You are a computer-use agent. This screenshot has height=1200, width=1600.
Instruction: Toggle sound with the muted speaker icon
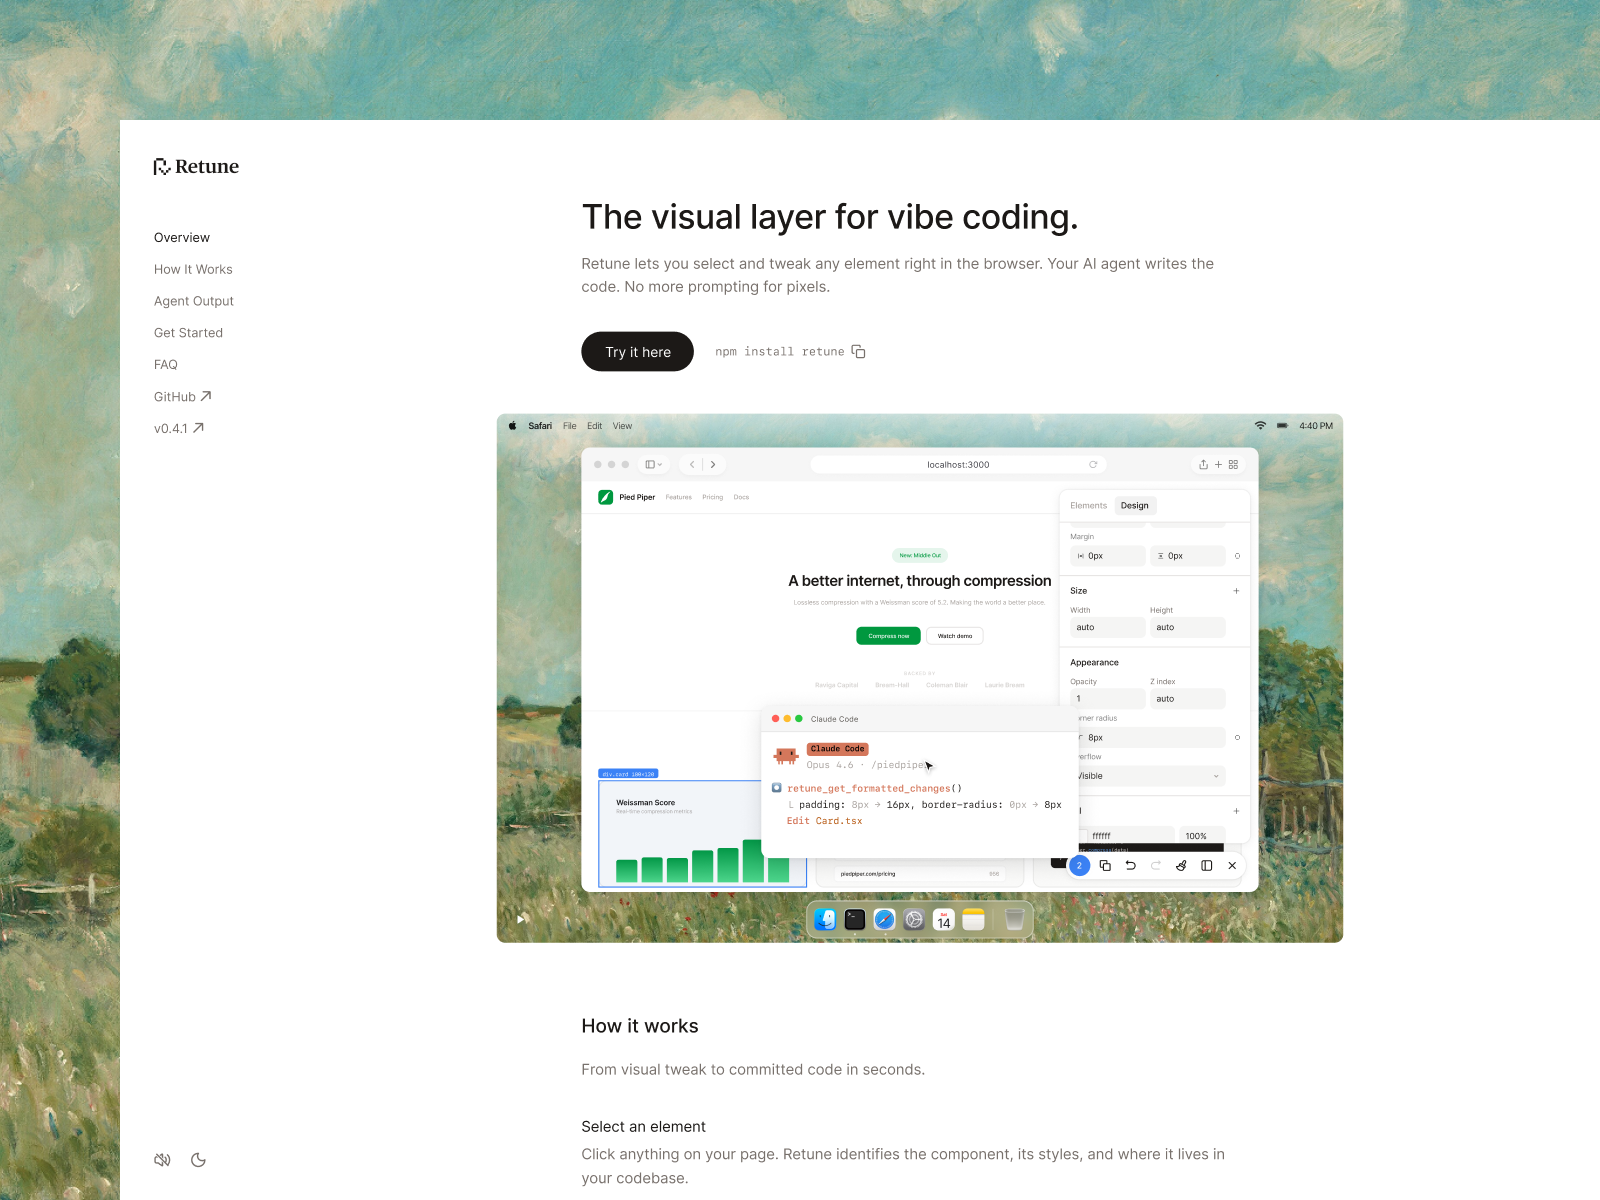[162, 1160]
